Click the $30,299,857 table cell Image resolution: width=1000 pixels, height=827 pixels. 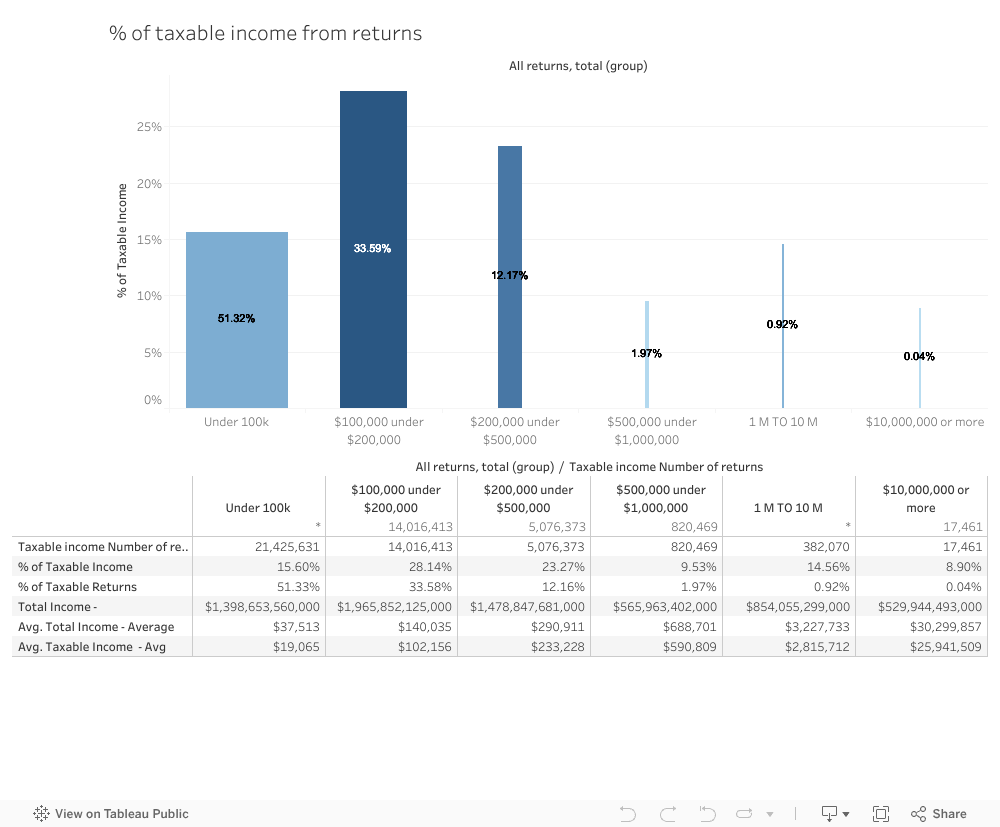[x=946, y=626]
